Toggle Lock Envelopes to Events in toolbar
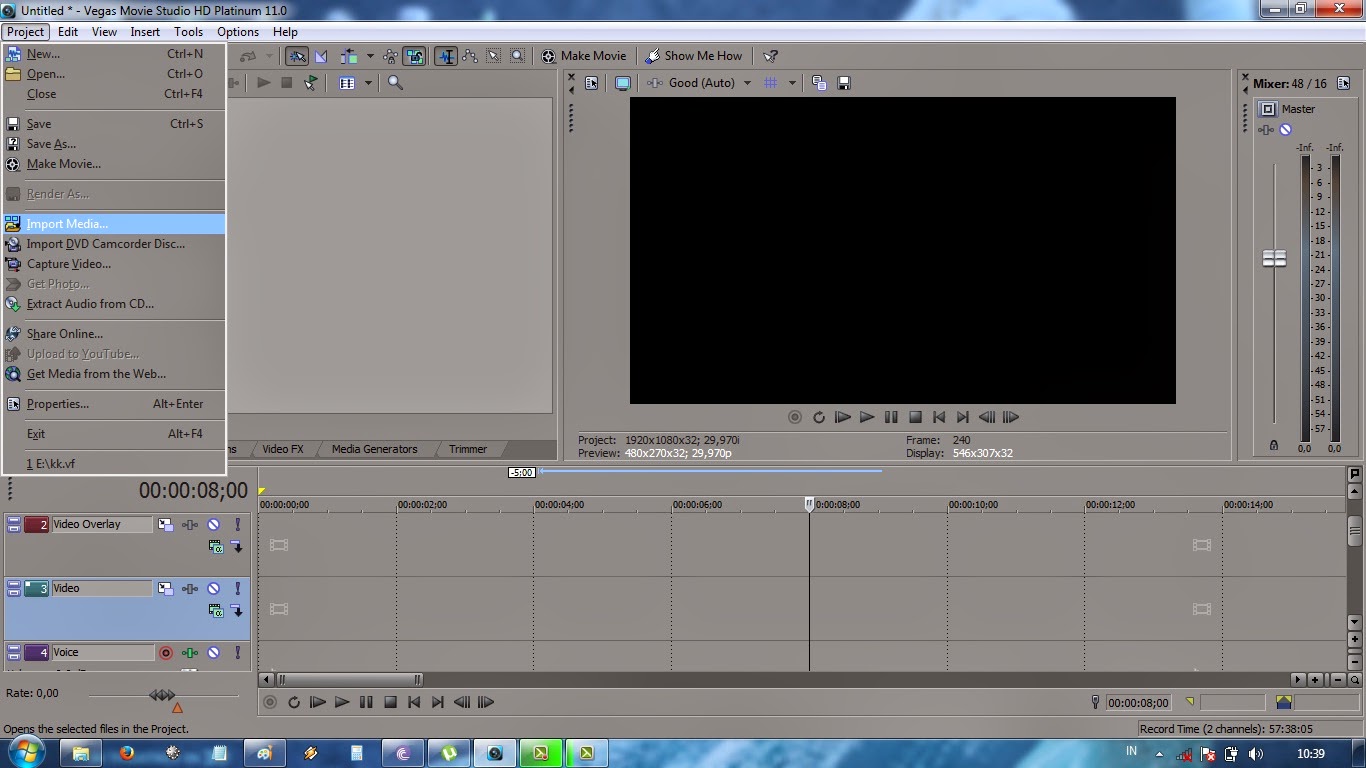 click(390, 56)
